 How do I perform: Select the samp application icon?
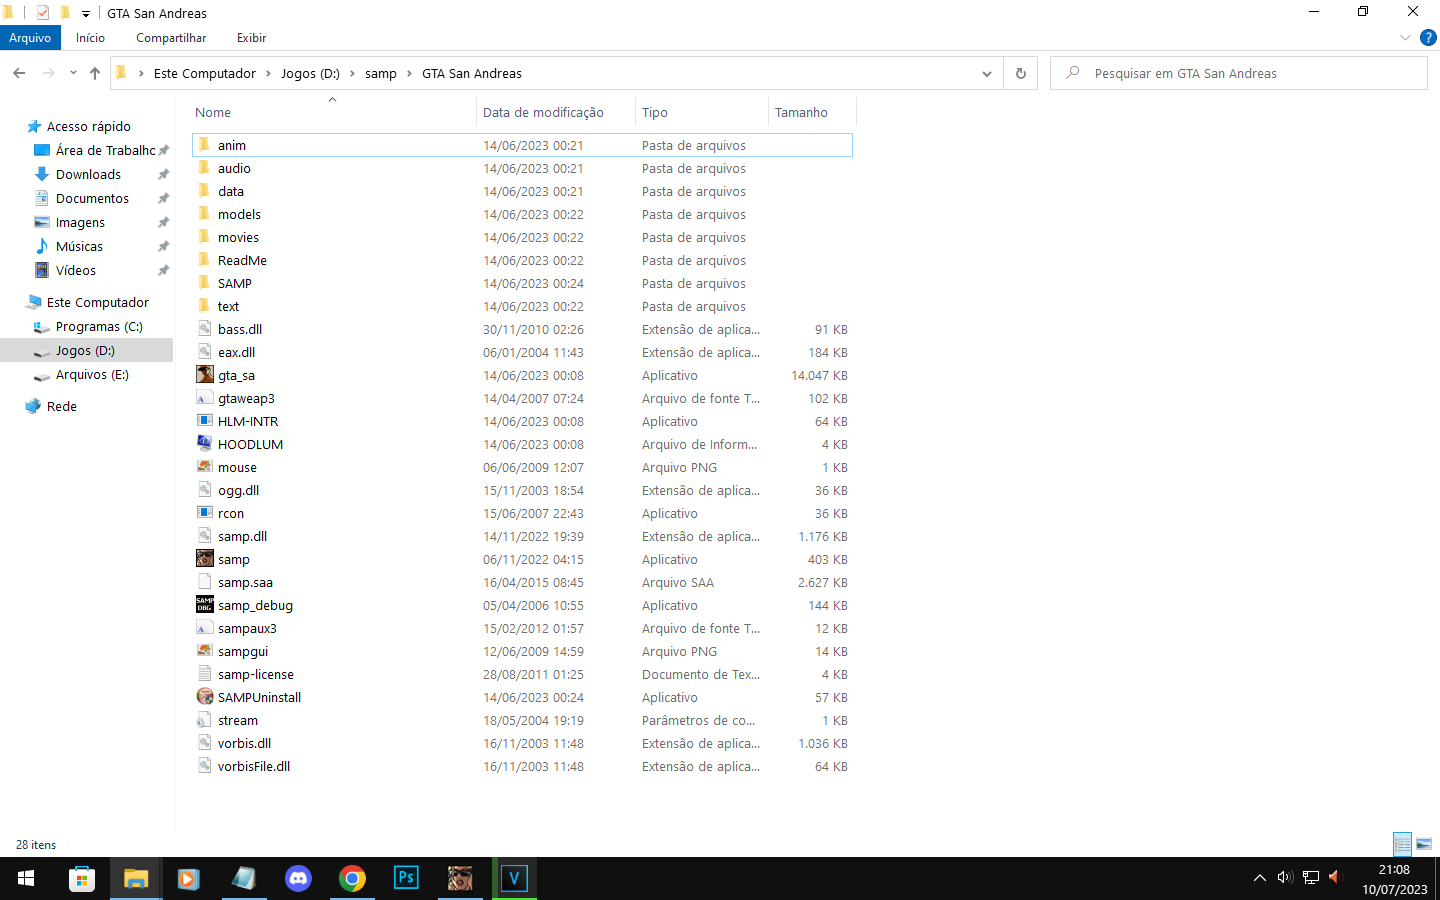point(205,559)
